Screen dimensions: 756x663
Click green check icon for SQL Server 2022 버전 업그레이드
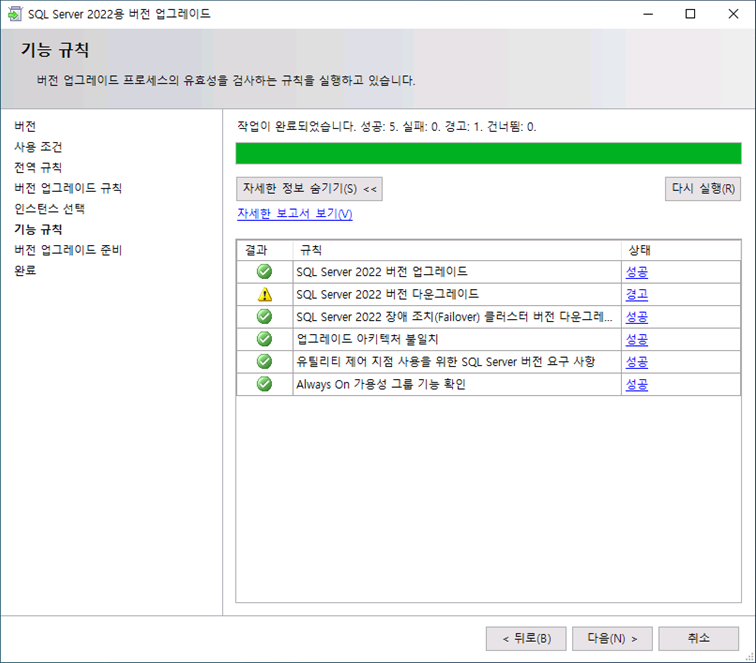tap(264, 271)
